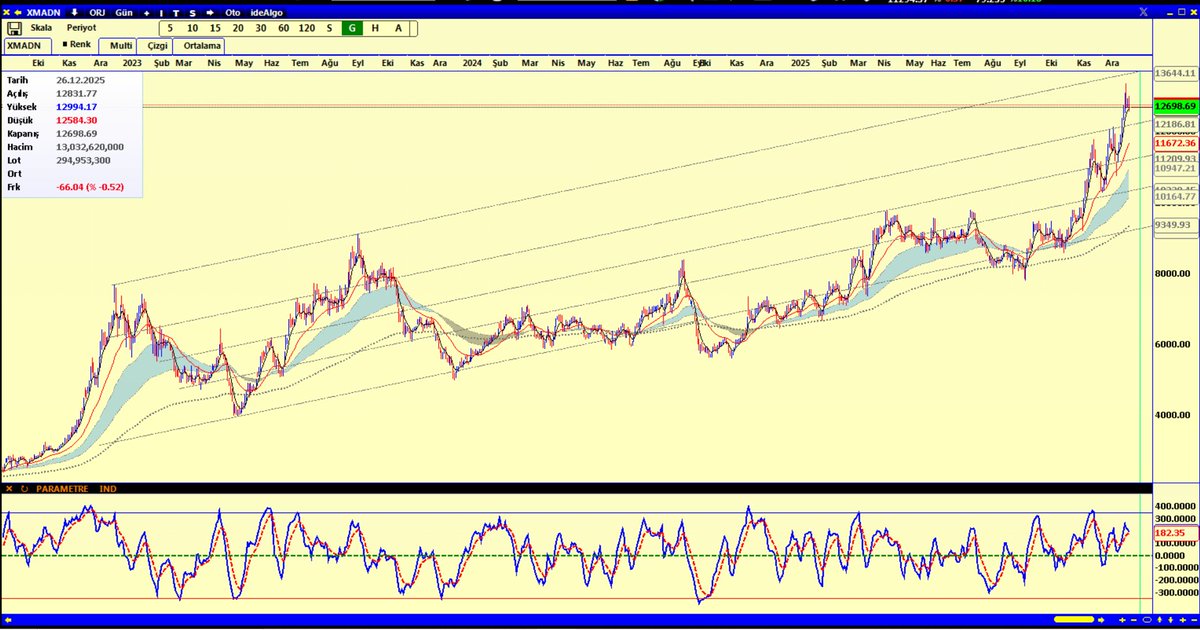1200x630 pixels.
Task: Click the yellow X icon before XMADN title
Action: (x=6, y=13)
